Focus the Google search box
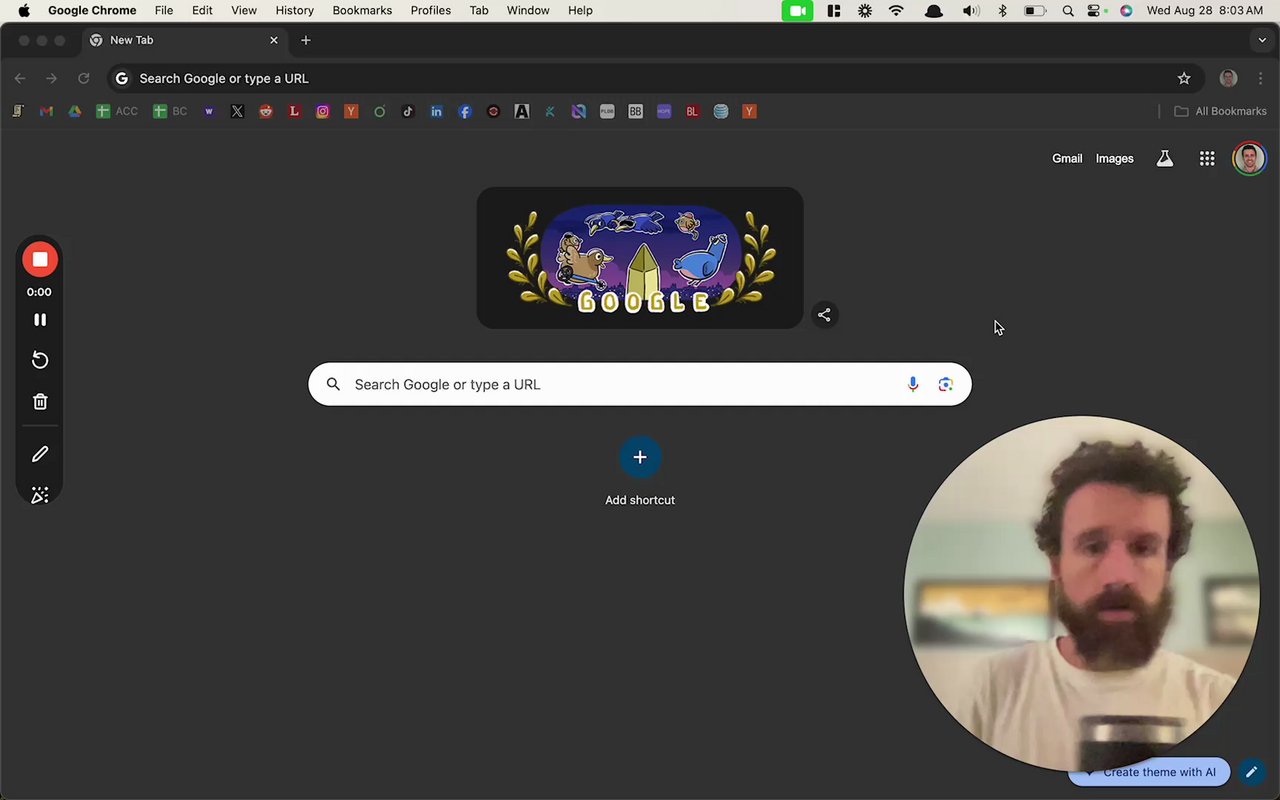This screenshot has height=800, width=1280. click(640, 384)
